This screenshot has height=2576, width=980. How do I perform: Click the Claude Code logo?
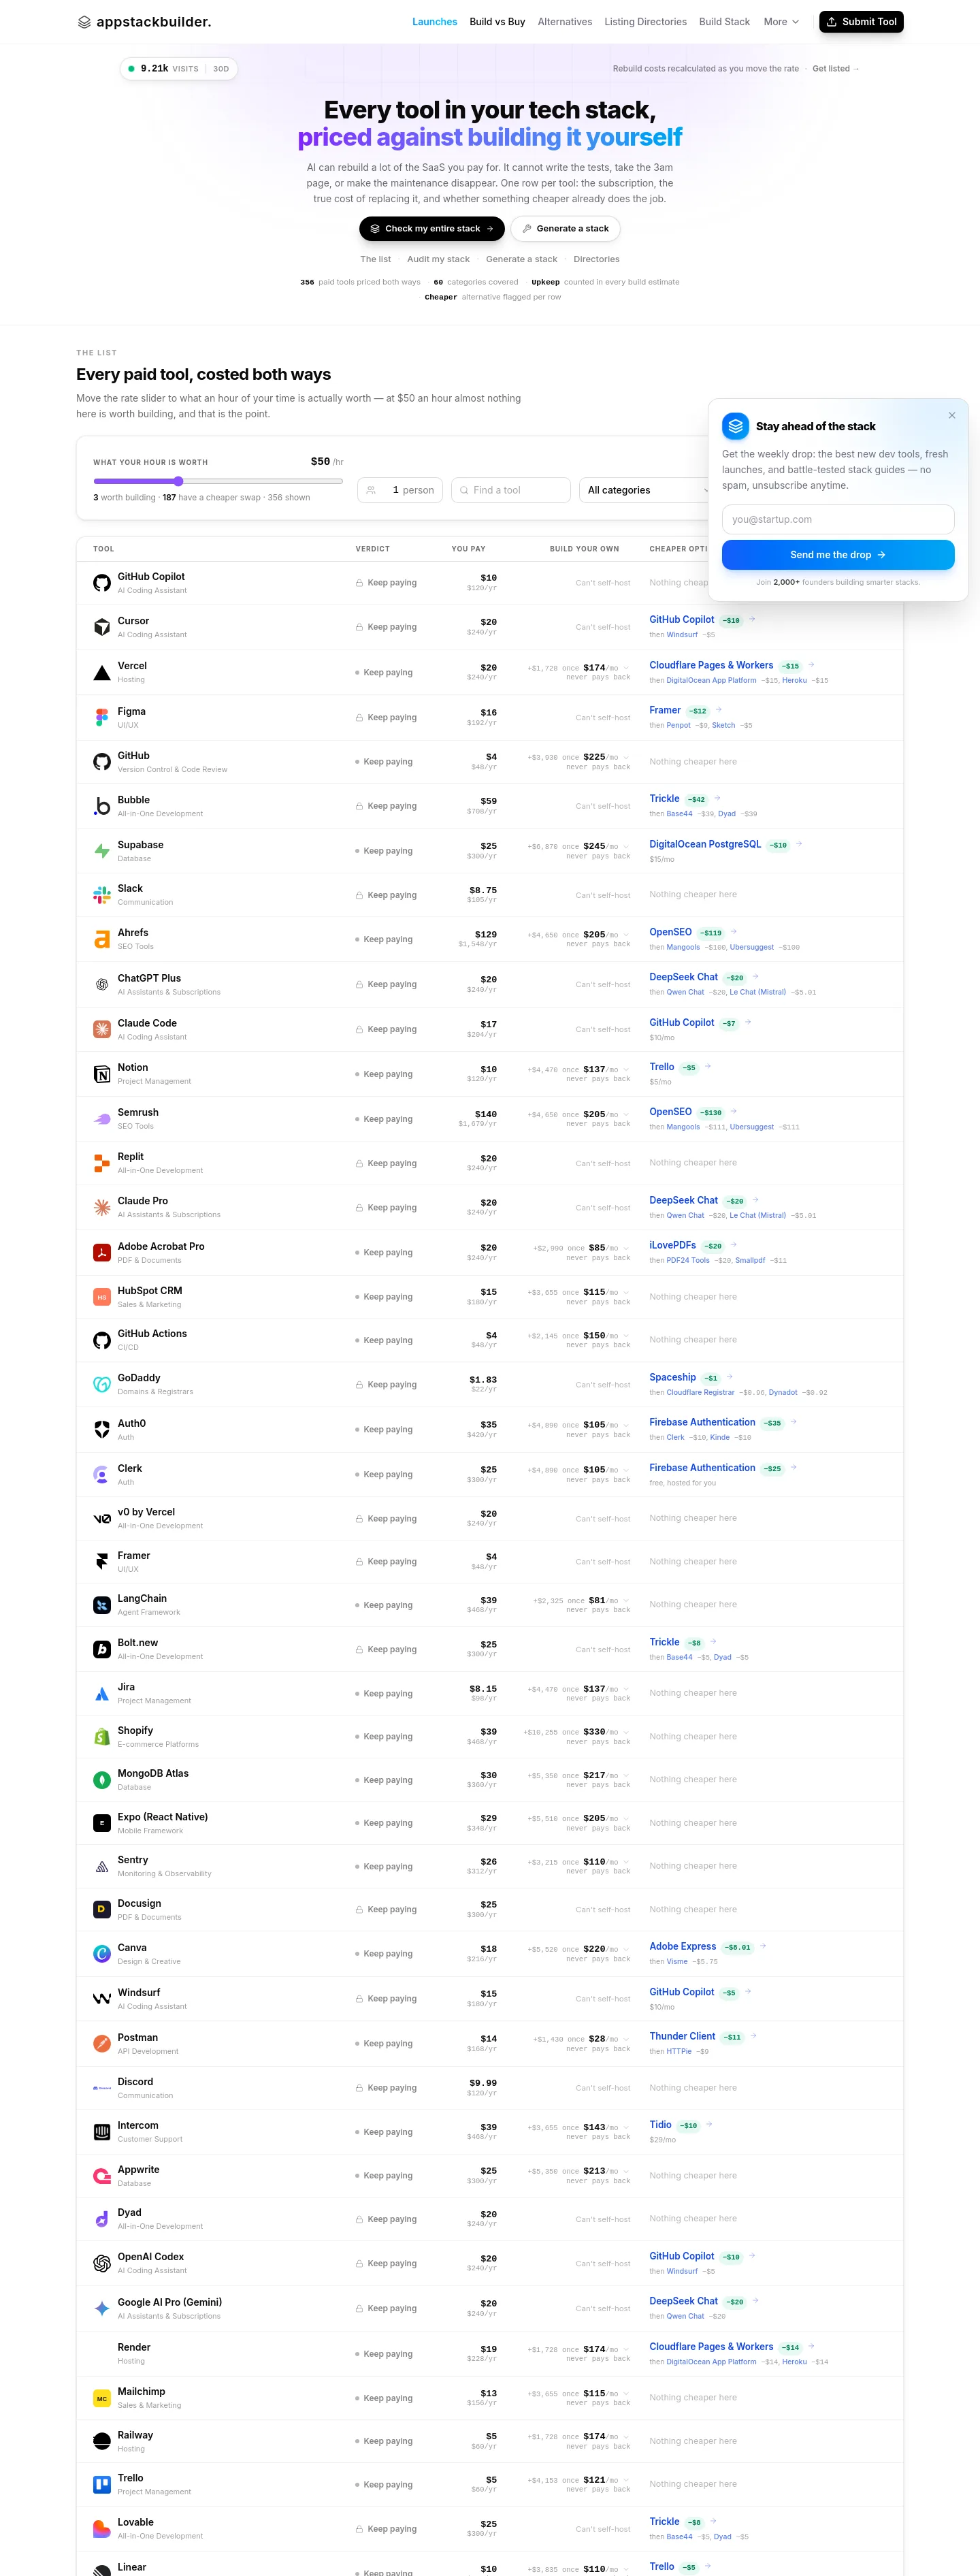coord(102,1029)
